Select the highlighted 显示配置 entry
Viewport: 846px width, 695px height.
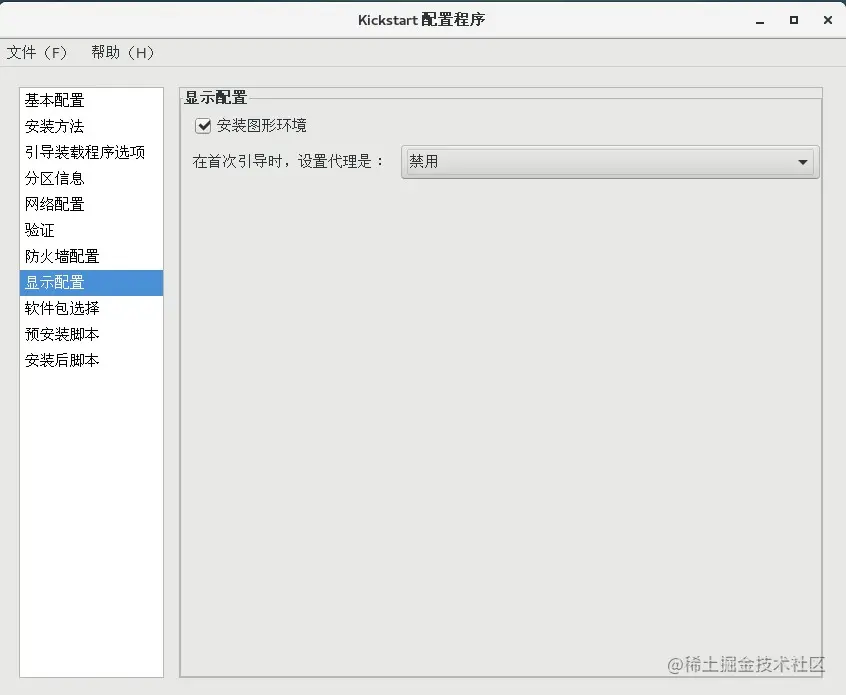pos(91,283)
